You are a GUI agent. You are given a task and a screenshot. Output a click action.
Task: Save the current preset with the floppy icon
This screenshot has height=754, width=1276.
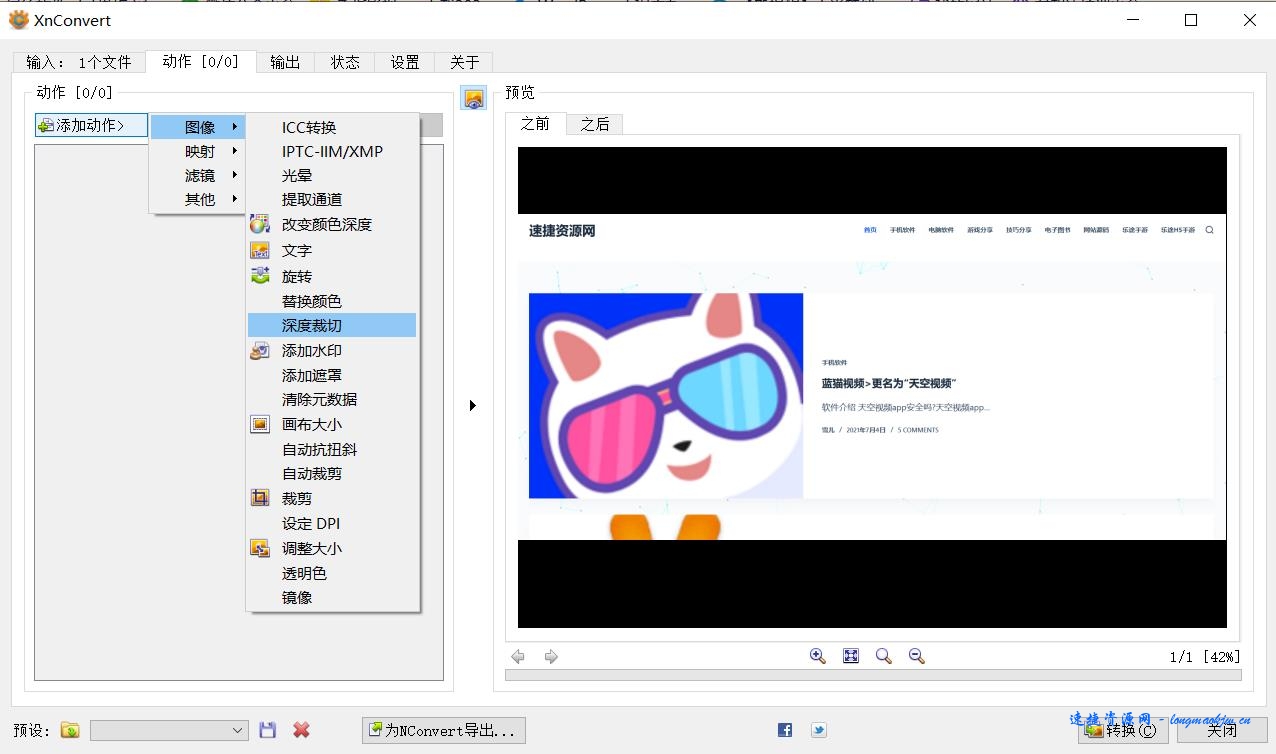[267, 730]
